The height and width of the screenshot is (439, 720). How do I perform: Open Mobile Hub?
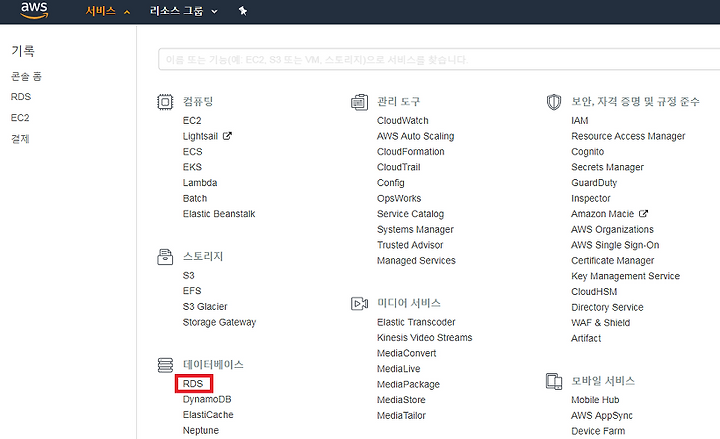(x=595, y=400)
